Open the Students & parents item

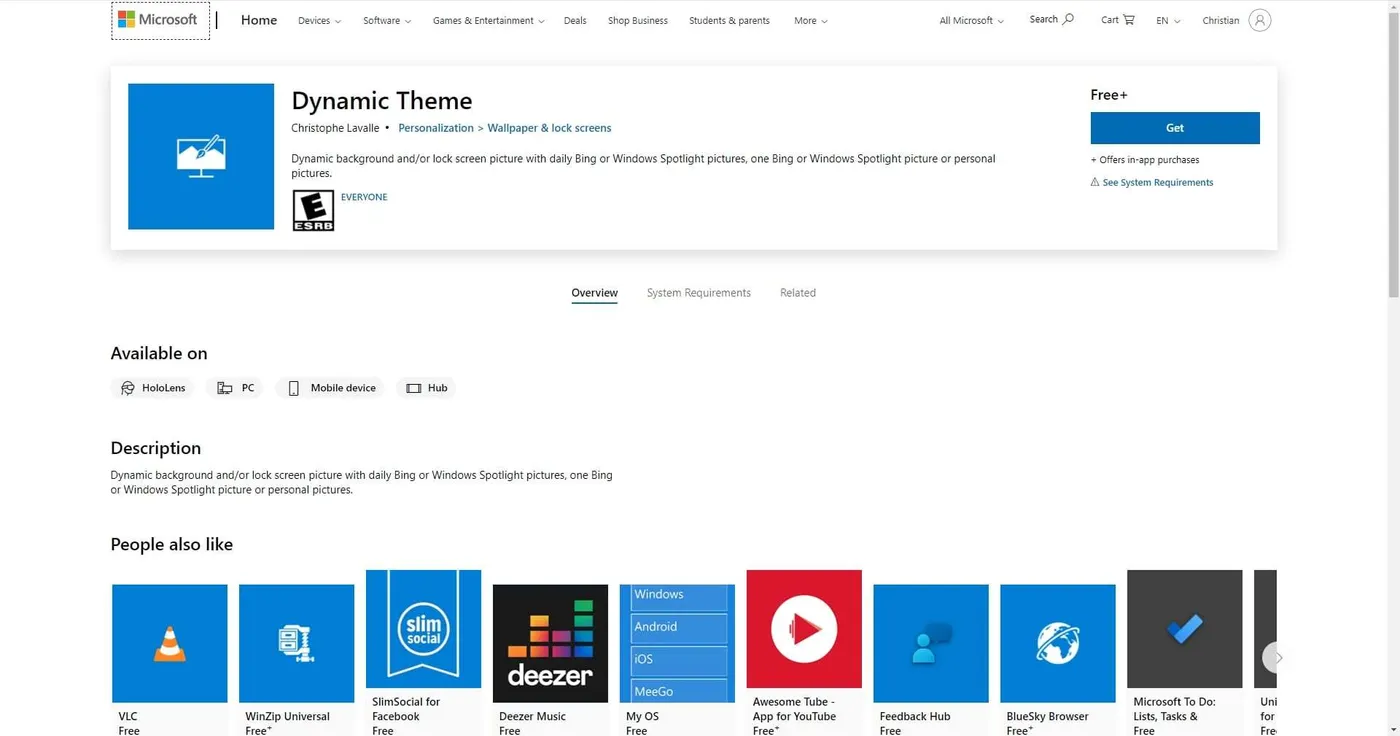tap(729, 20)
